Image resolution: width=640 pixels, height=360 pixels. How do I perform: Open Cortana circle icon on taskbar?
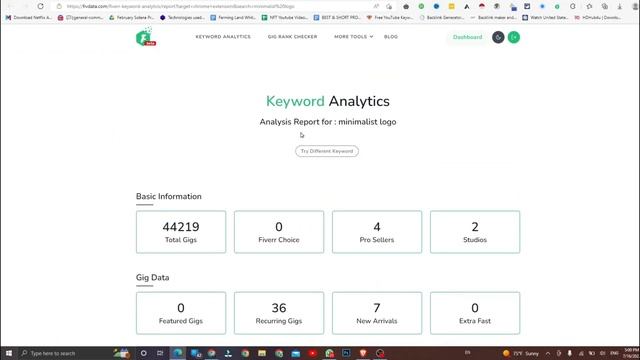[x=143, y=353]
